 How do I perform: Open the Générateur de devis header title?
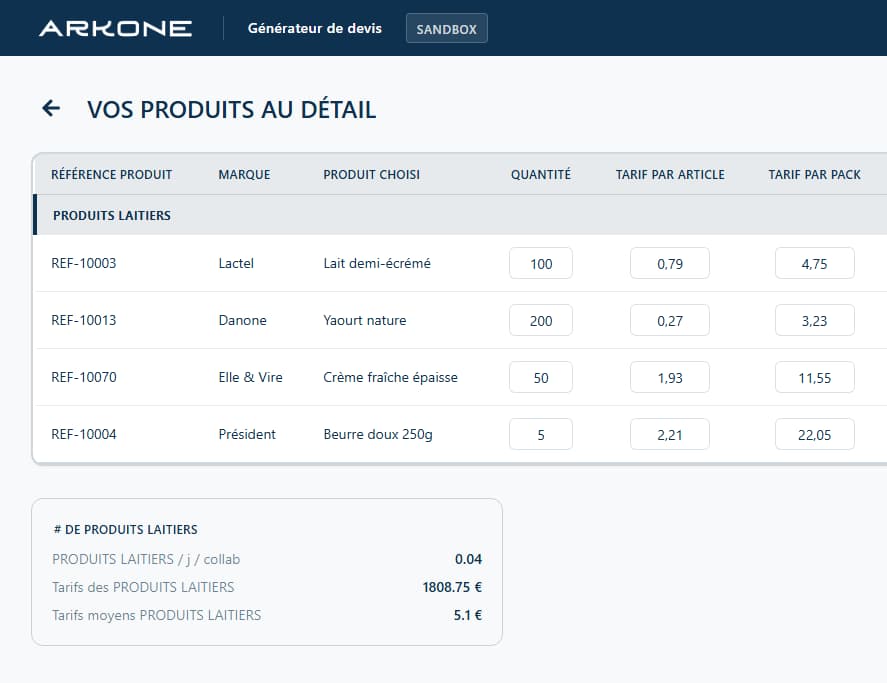point(315,28)
